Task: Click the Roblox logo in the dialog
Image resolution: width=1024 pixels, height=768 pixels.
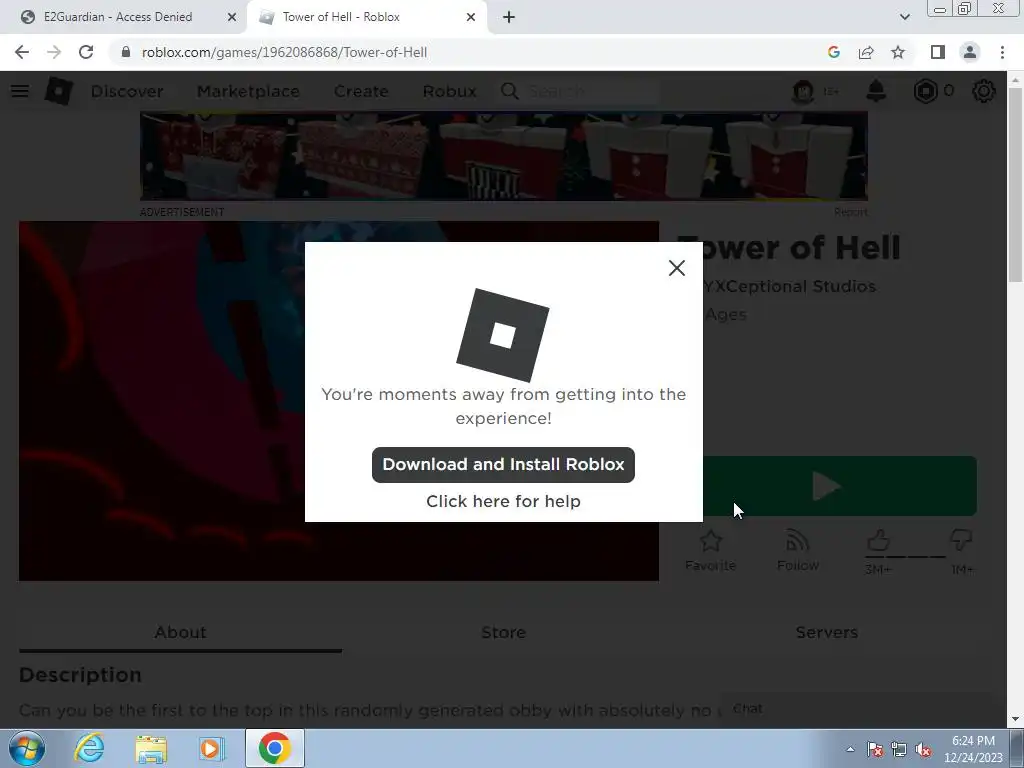Action: click(503, 335)
